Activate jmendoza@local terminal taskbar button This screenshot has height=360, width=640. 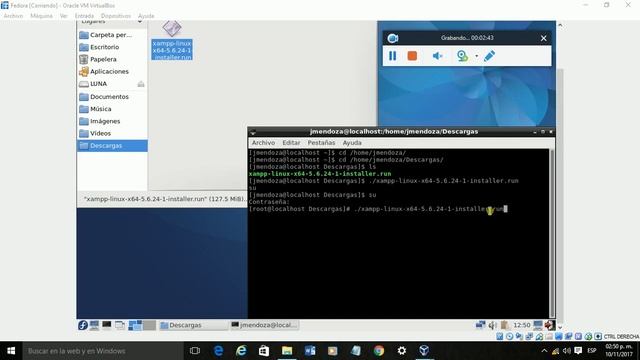point(264,325)
